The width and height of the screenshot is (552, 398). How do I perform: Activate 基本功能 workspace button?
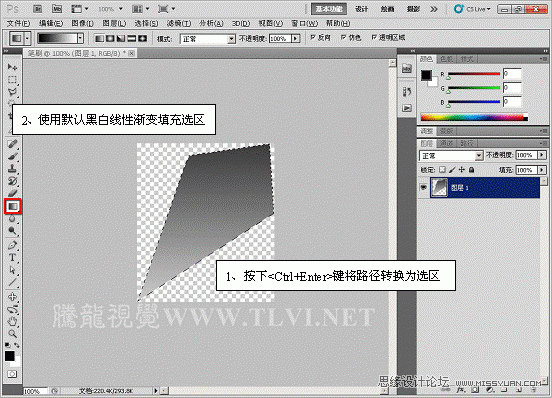(329, 9)
